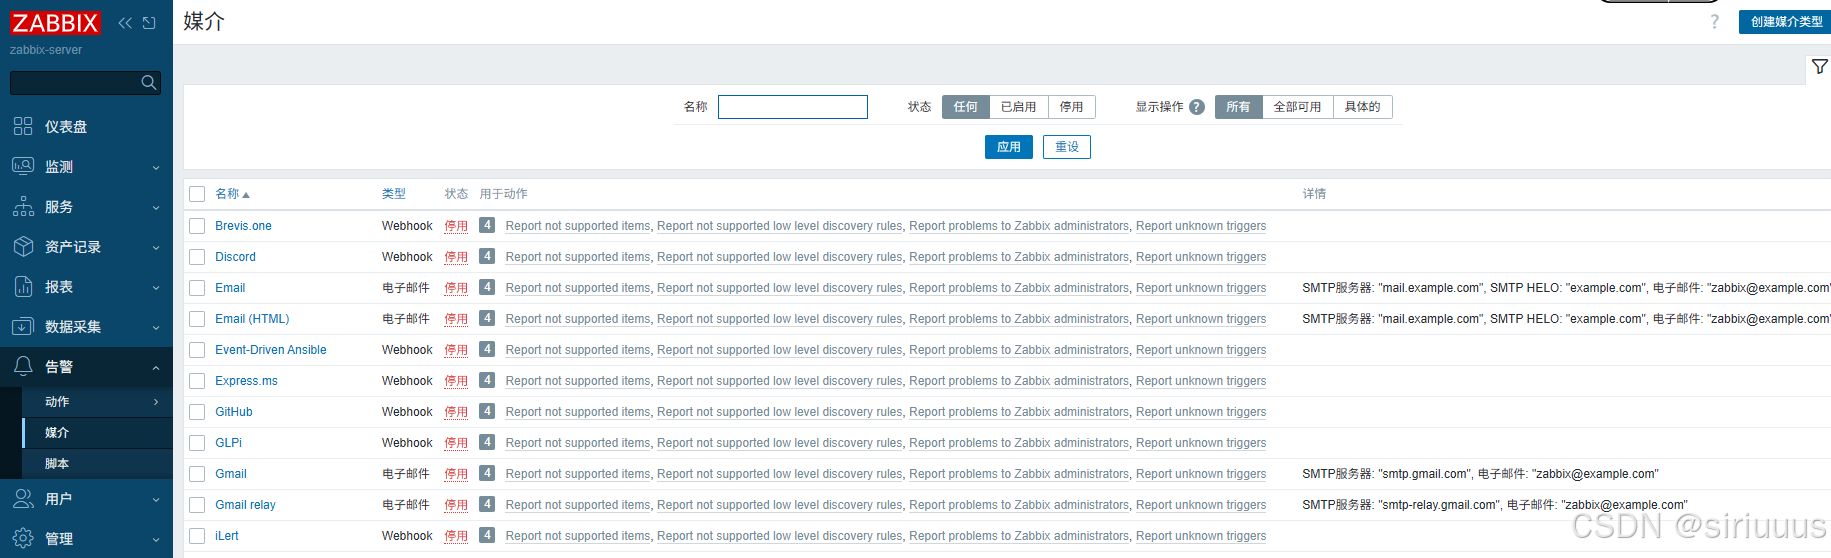
Task: Click the action count badge for GitHub
Action: (487, 411)
